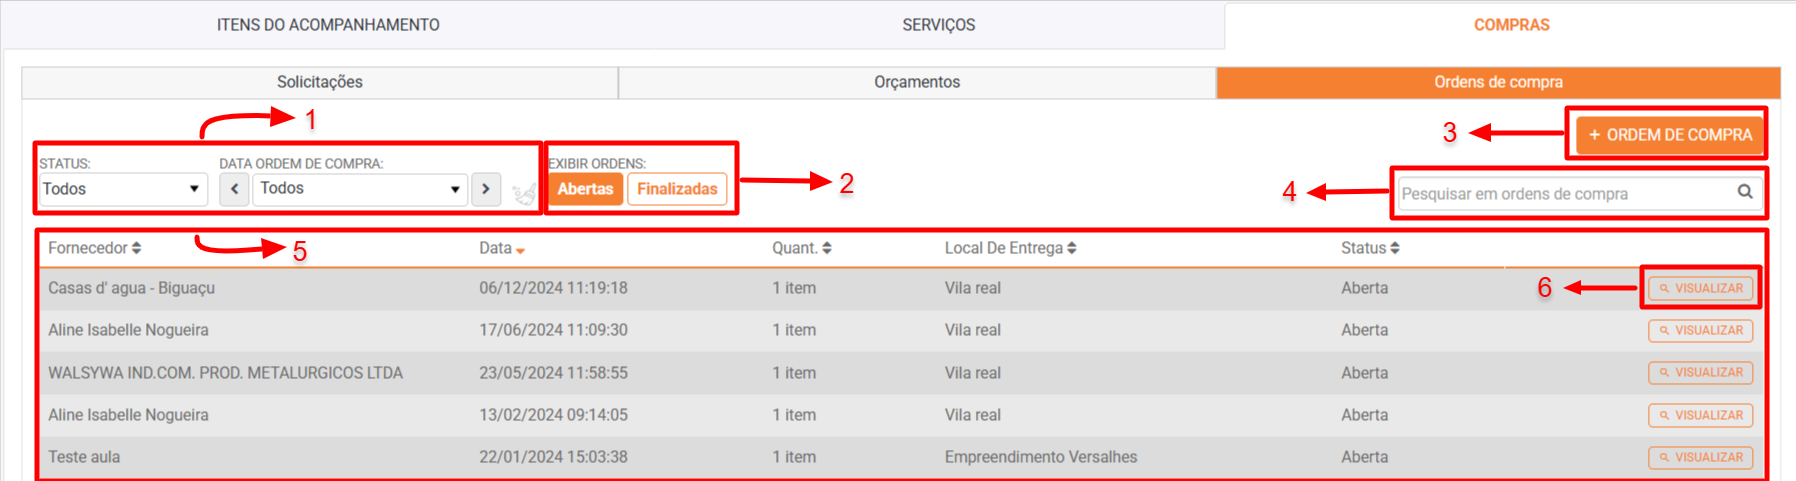Toggle Finalizadas orders filter
1796x481 pixels.
[677, 189]
